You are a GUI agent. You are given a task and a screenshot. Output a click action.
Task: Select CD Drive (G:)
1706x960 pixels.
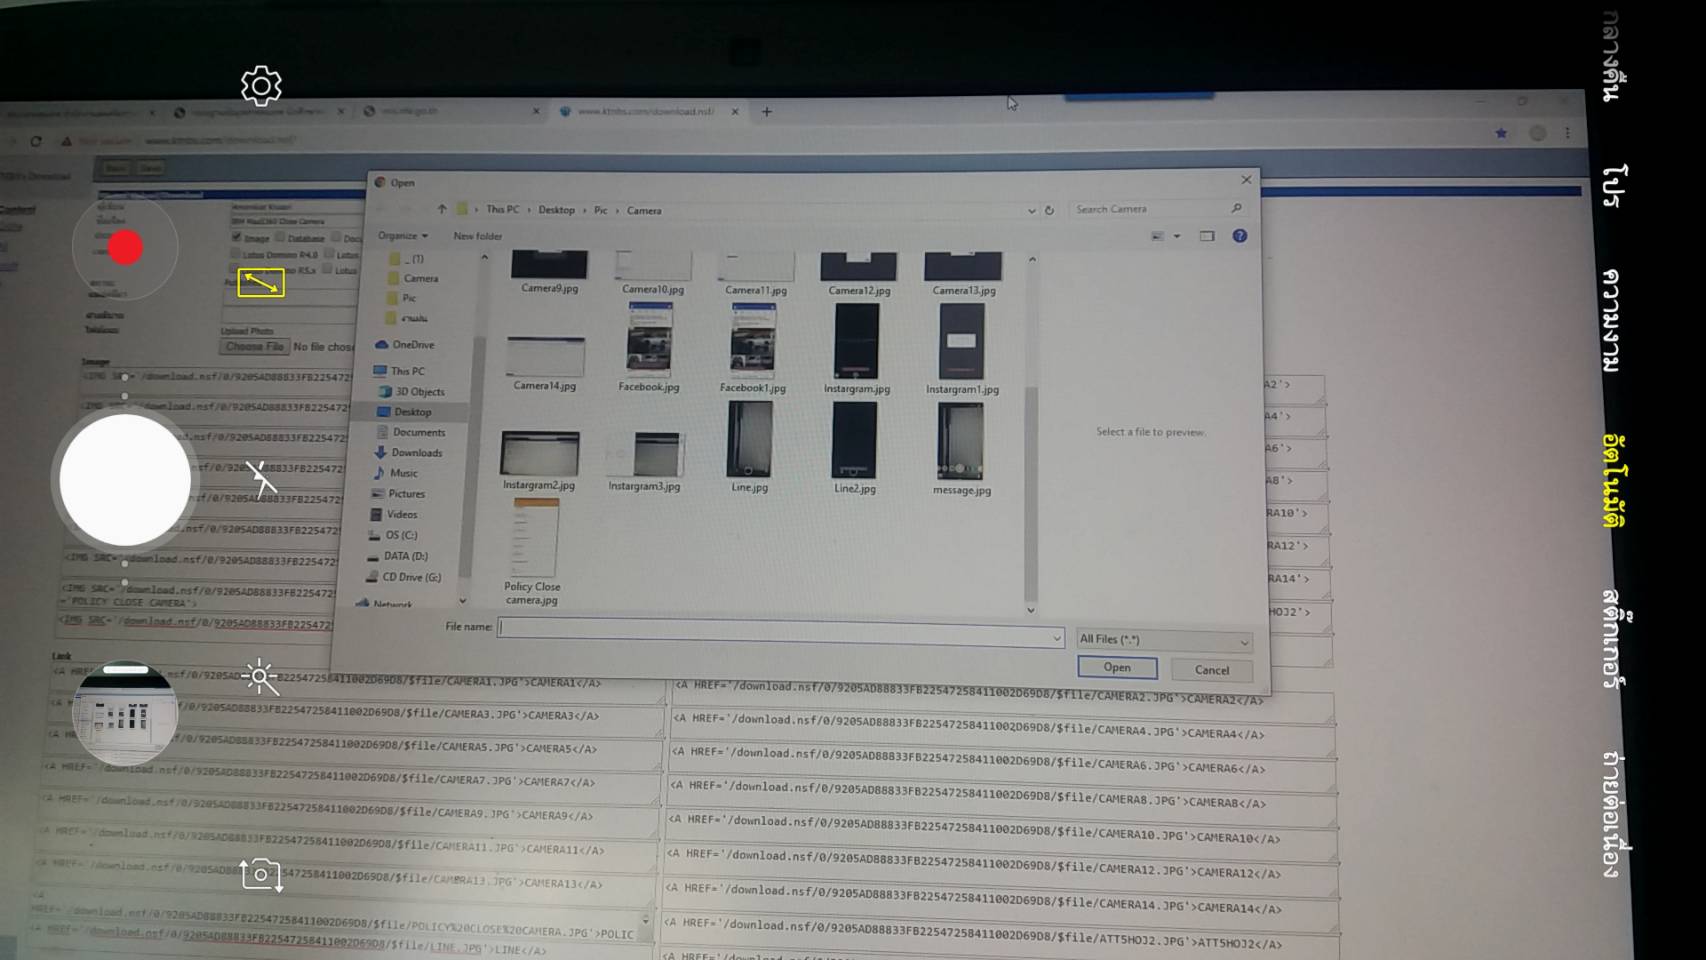click(x=402, y=577)
